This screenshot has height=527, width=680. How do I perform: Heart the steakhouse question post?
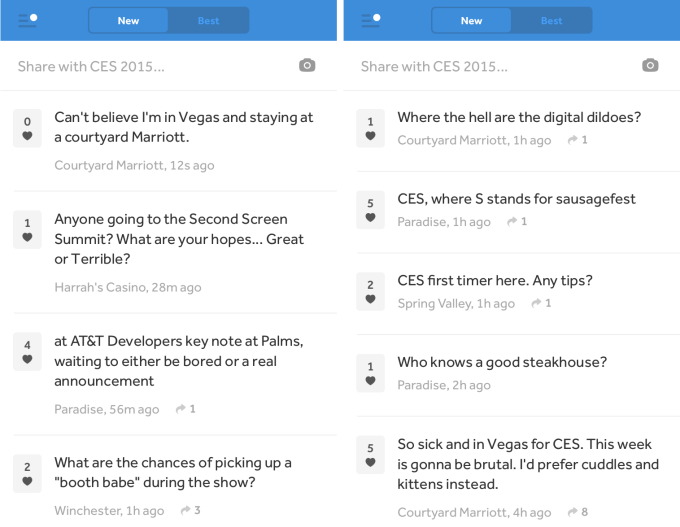point(370,381)
